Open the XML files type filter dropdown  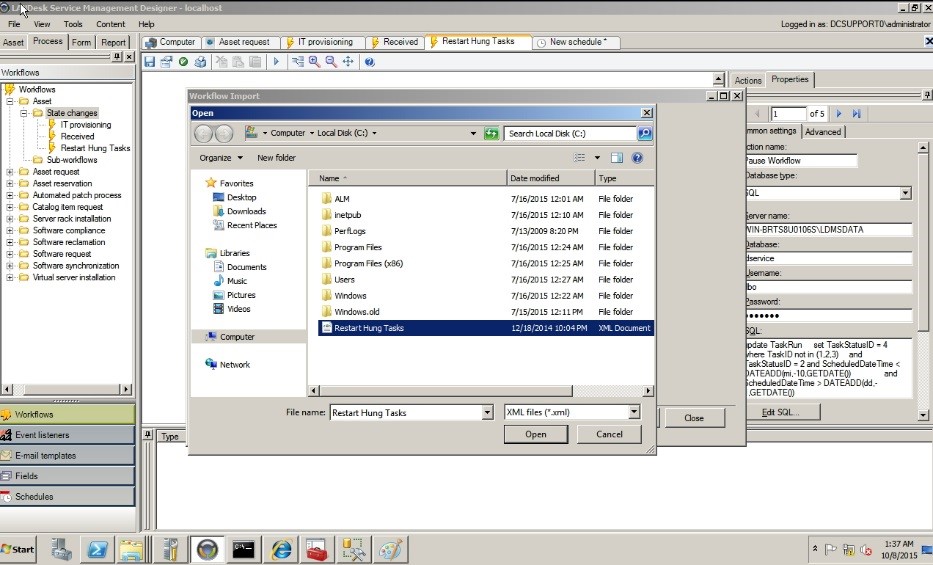pos(634,412)
